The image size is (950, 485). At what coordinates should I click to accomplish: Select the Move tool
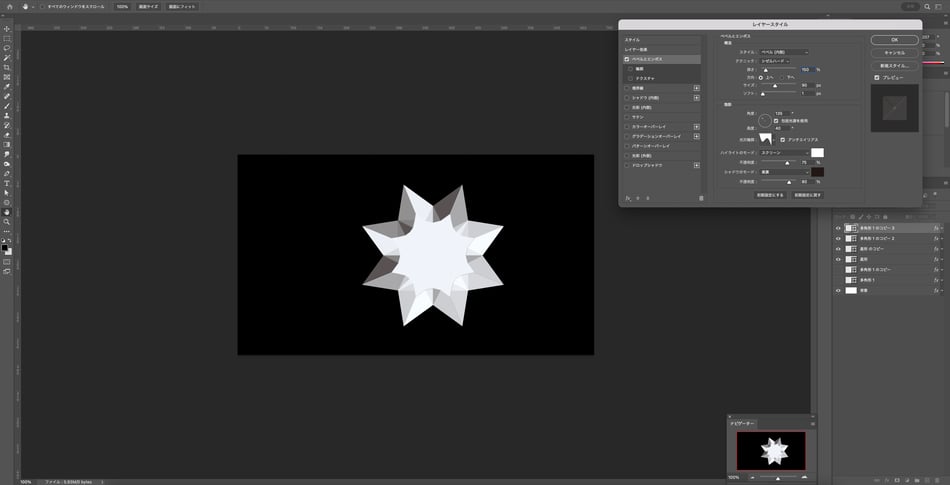click(x=7, y=28)
